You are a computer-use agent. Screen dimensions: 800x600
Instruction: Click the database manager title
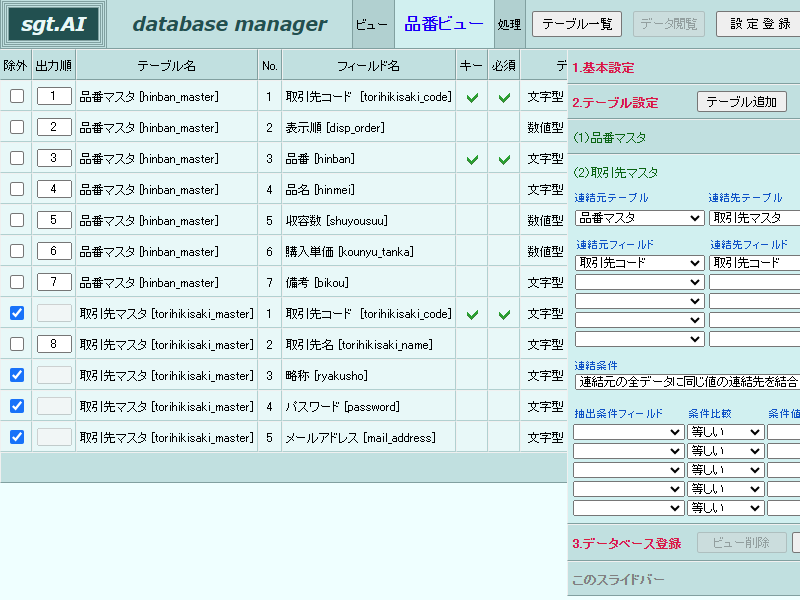click(230, 24)
